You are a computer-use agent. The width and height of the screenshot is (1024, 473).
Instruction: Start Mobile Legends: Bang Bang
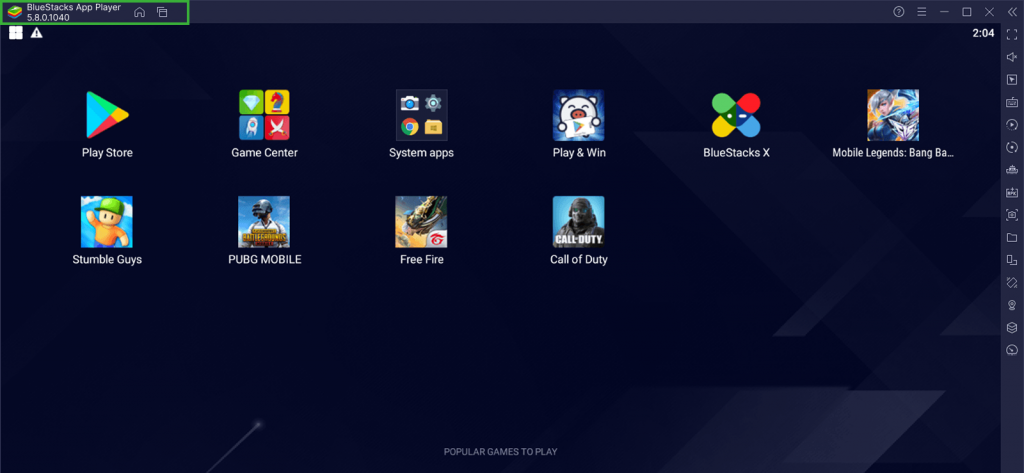pos(893,116)
